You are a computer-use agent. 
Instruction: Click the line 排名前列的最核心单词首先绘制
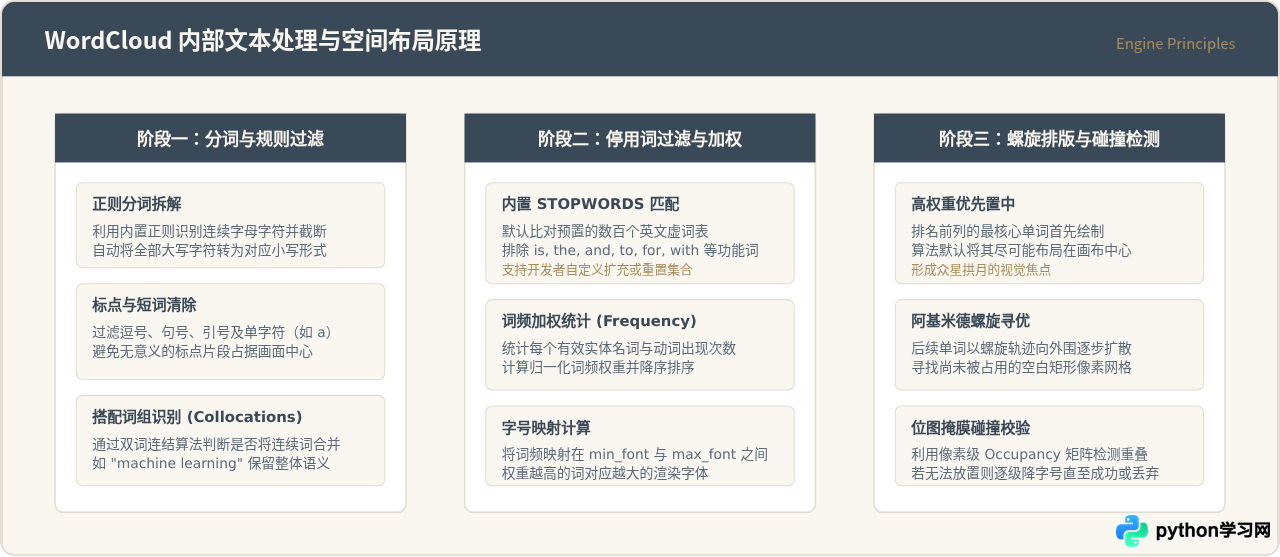[x=1007, y=231]
